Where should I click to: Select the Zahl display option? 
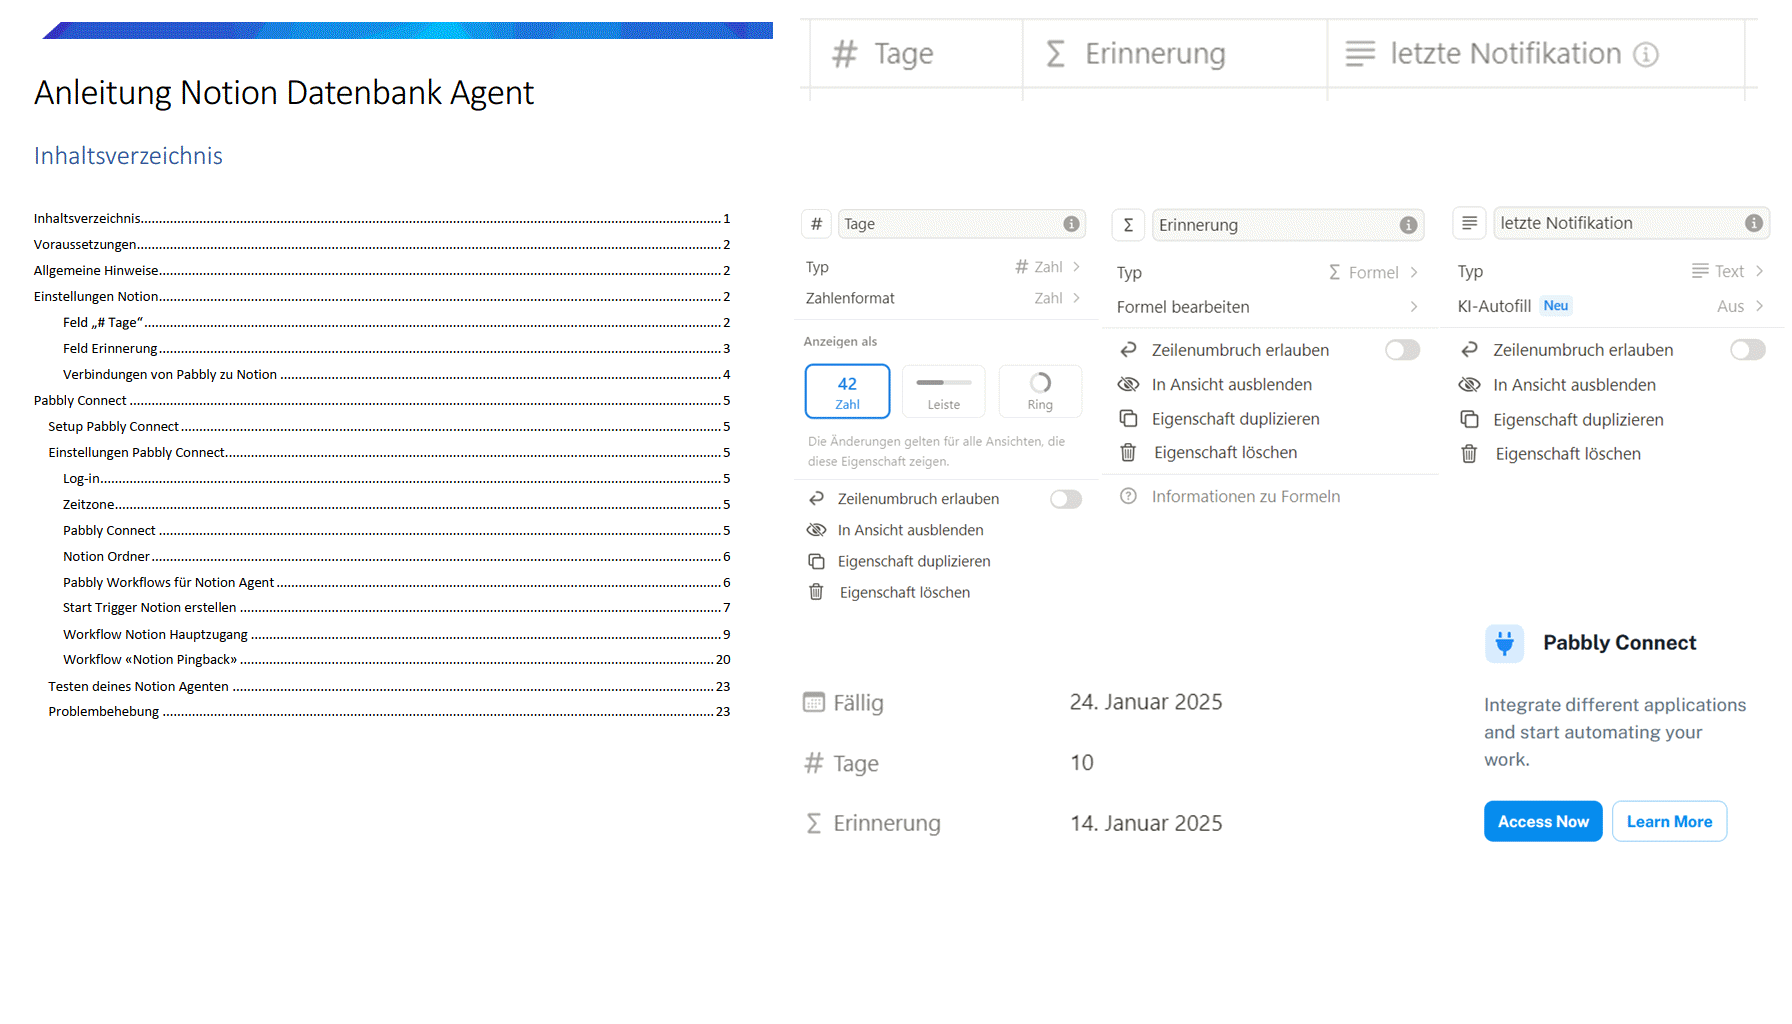coord(847,391)
